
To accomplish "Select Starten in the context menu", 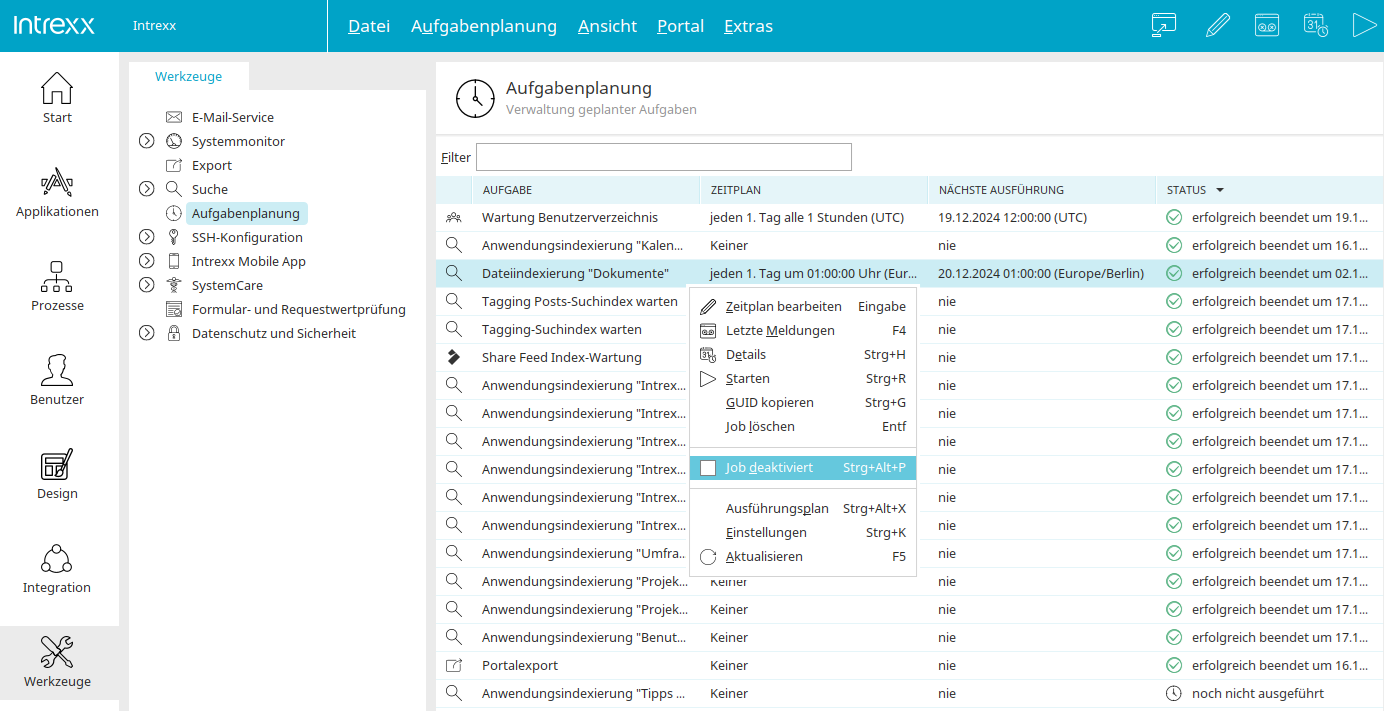I will [747, 379].
